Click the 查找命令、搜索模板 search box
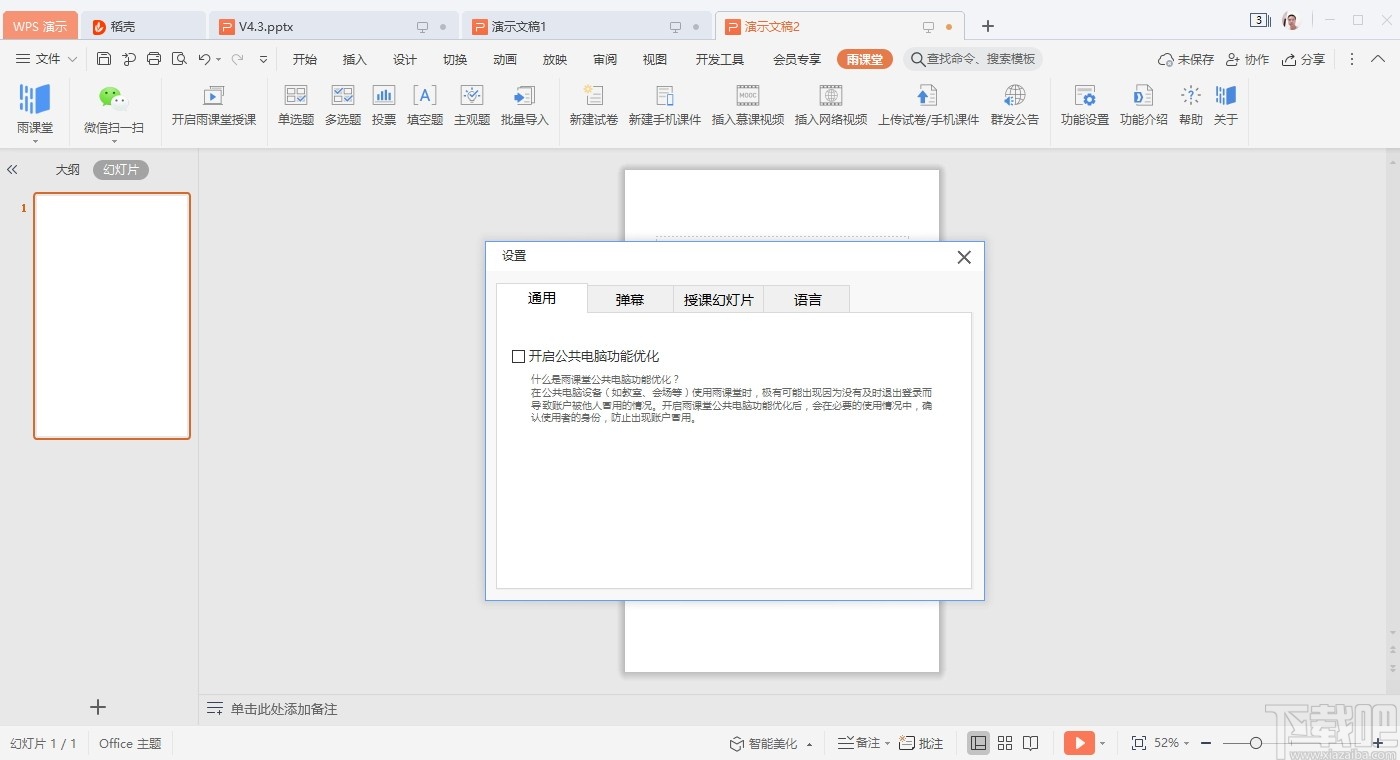Screen dimensions: 1400x760 click(x=973, y=59)
